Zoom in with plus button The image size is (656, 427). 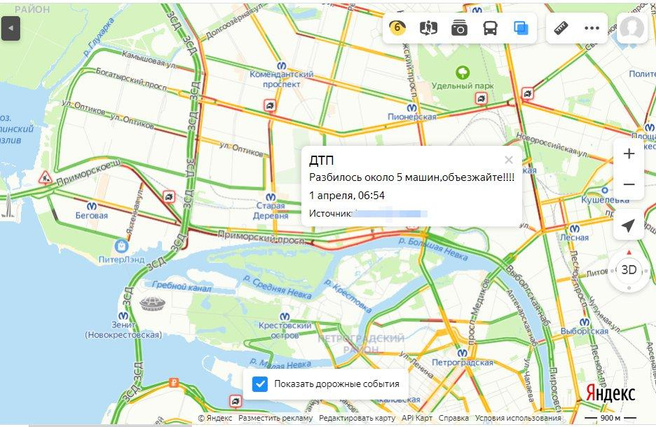tap(629, 154)
